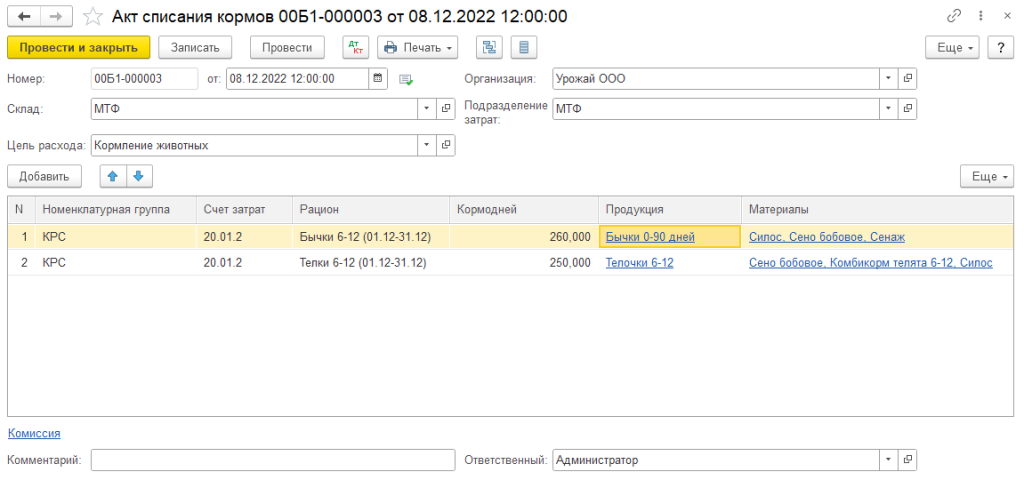Open the Ответственный dropdown list

pyautogui.click(x=888, y=459)
